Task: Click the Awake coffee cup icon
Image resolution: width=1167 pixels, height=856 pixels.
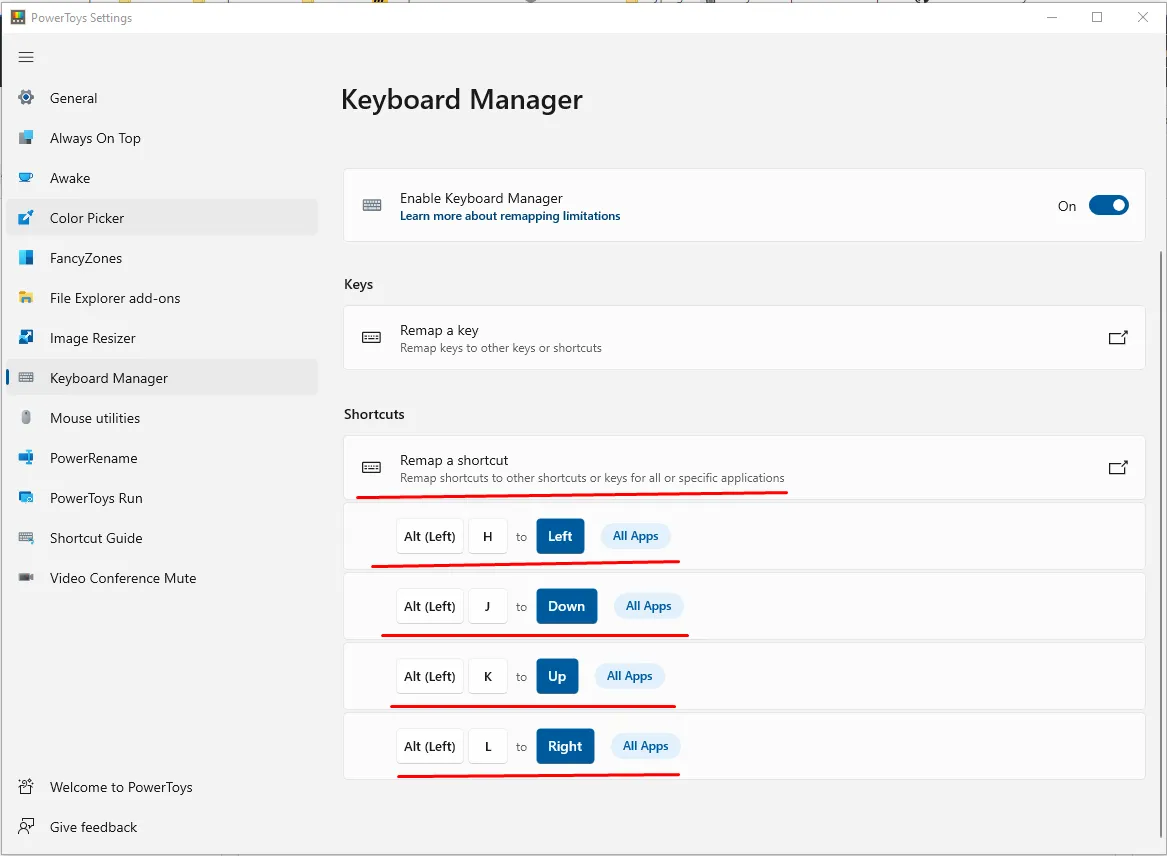Action: (x=27, y=178)
